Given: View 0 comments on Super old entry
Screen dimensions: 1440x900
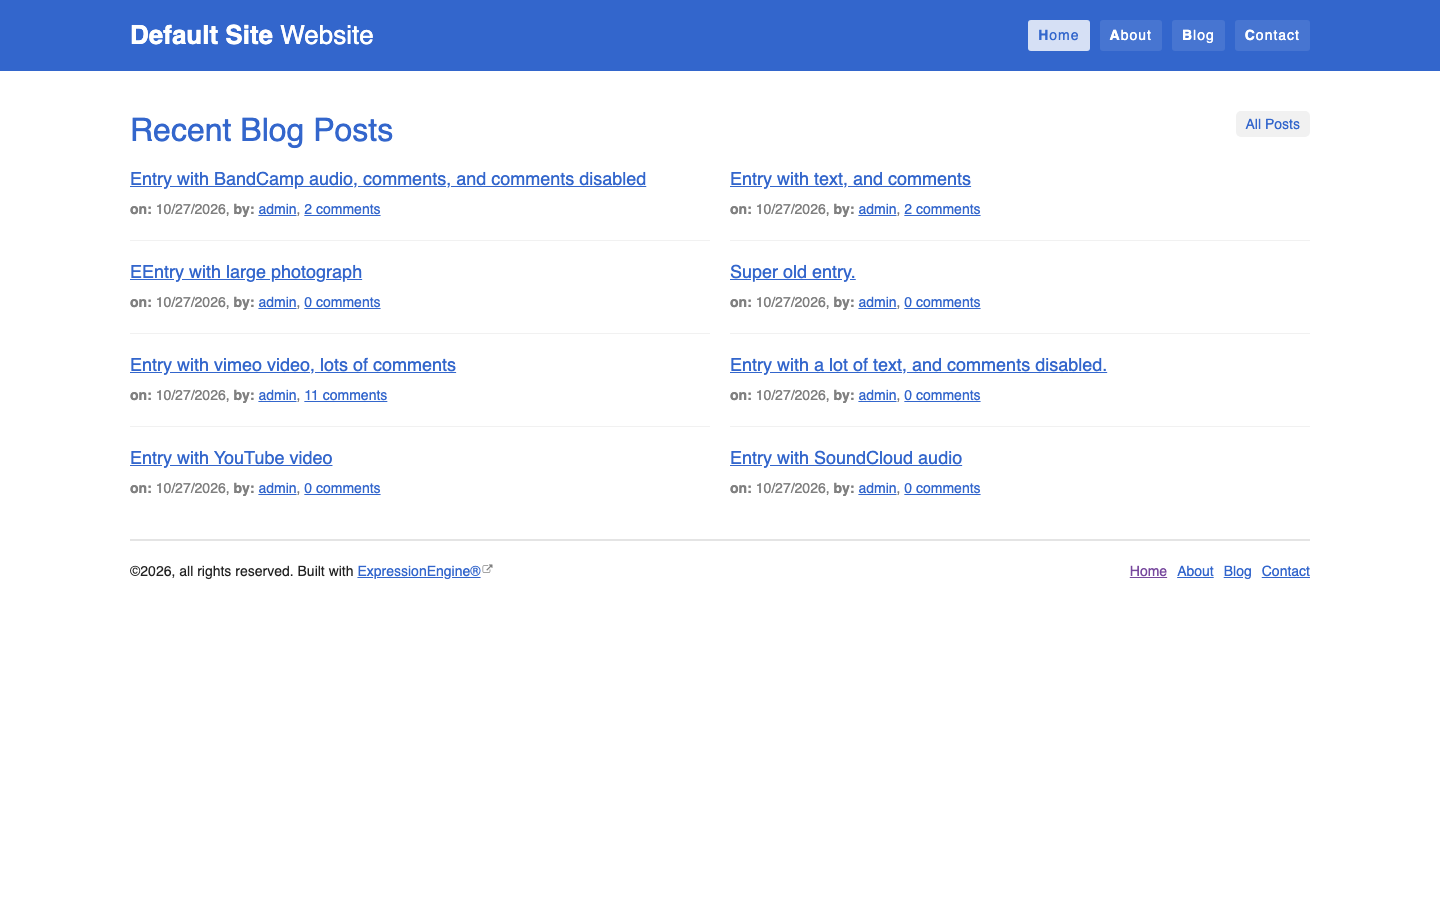Looking at the screenshot, I should click(942, 302).
